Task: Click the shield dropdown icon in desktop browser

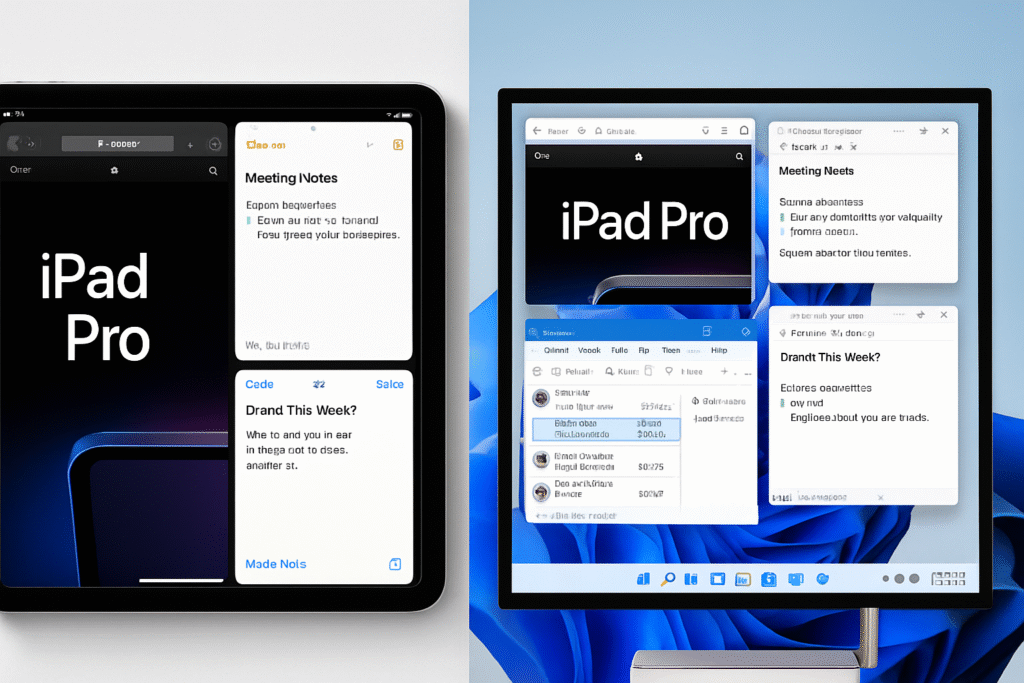Action: point(705,131)
